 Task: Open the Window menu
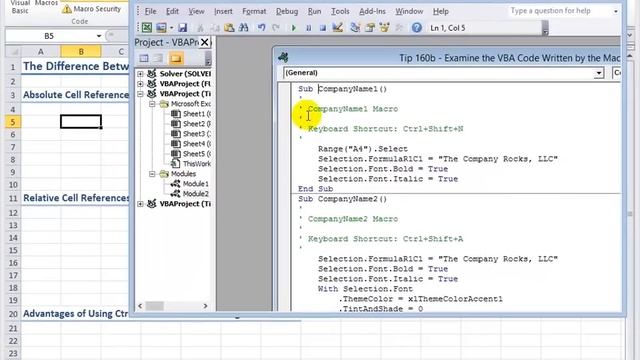tap(409, 11)
